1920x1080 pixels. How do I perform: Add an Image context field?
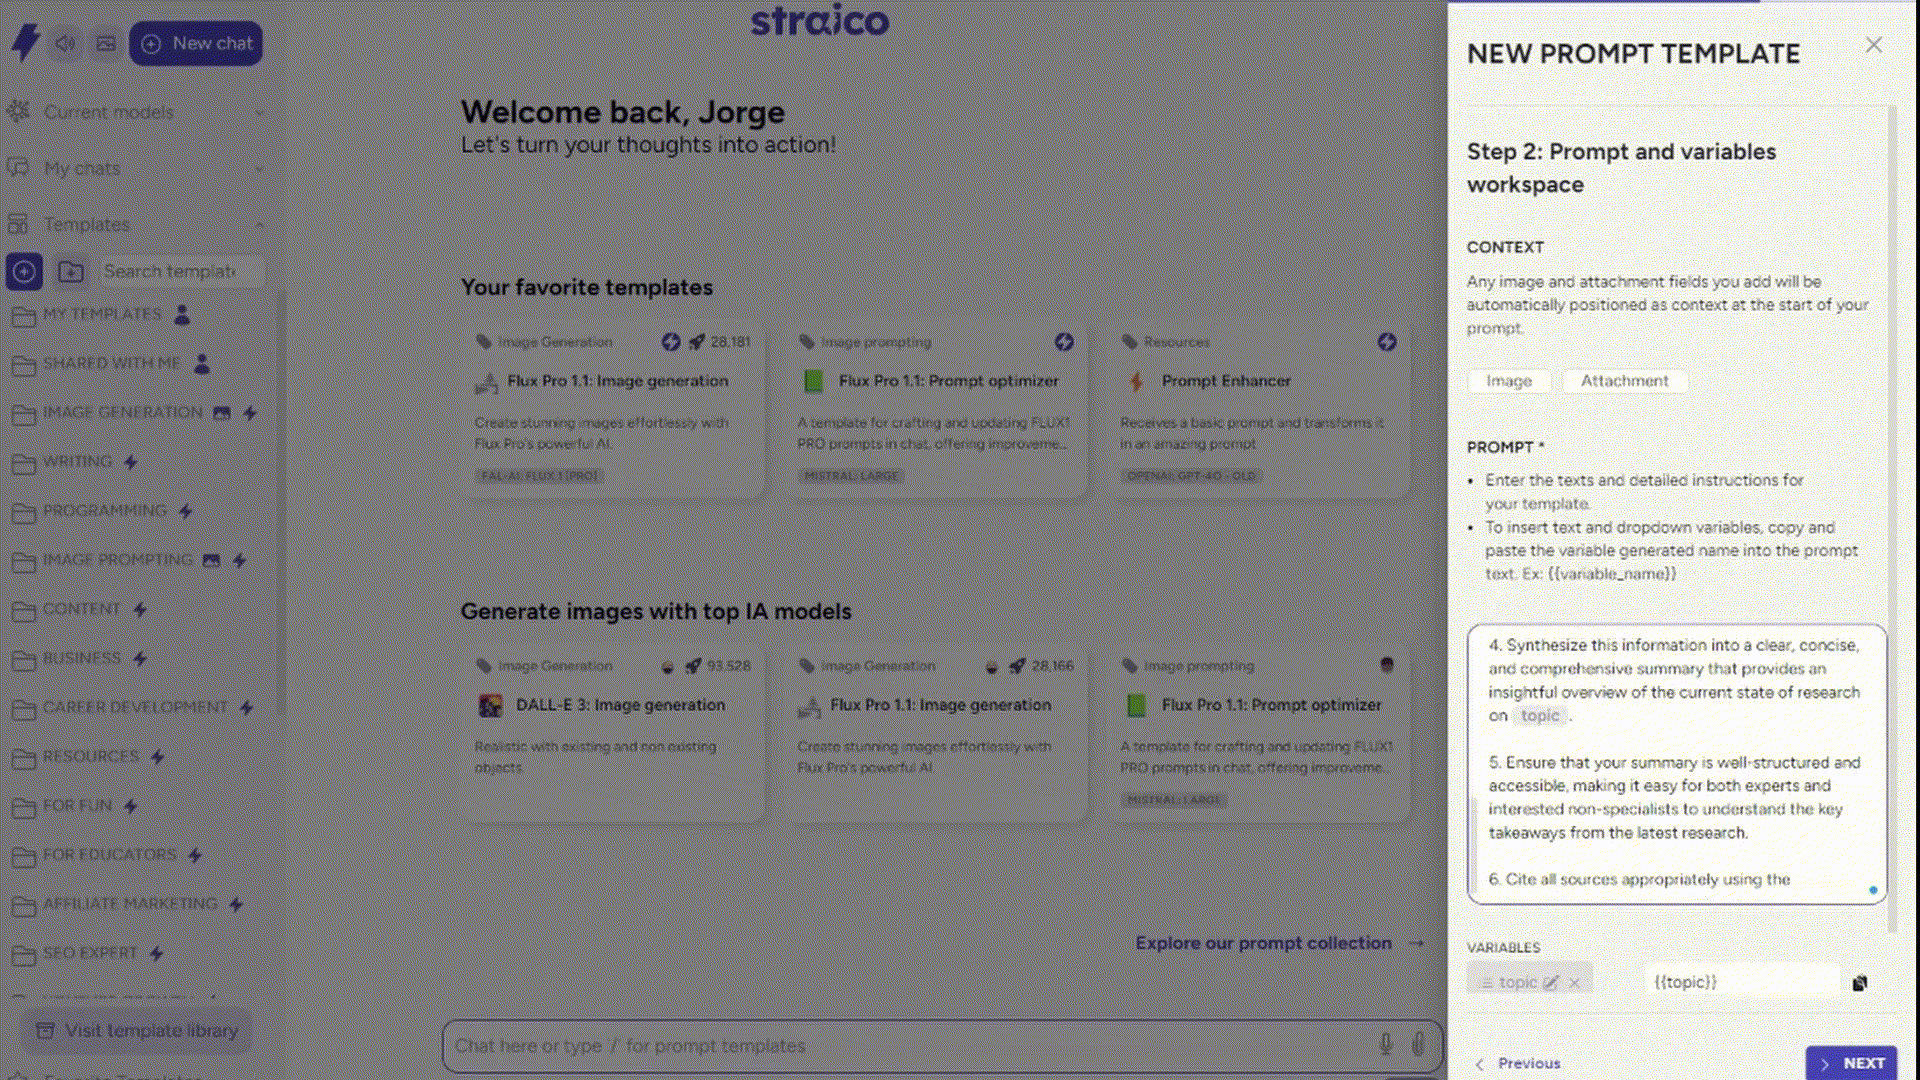point(1509,381)
